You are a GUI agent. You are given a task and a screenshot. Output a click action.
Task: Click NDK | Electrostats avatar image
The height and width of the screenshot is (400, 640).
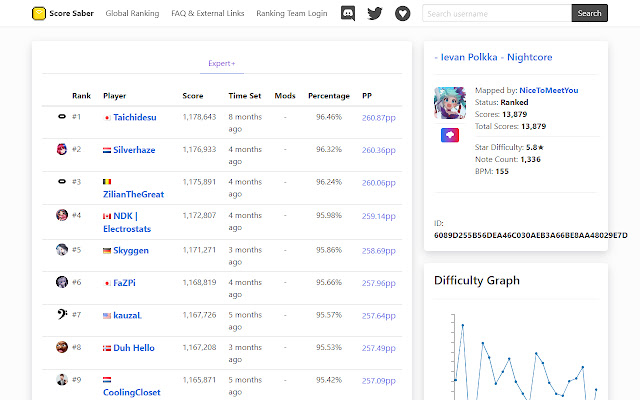point(62,215)
